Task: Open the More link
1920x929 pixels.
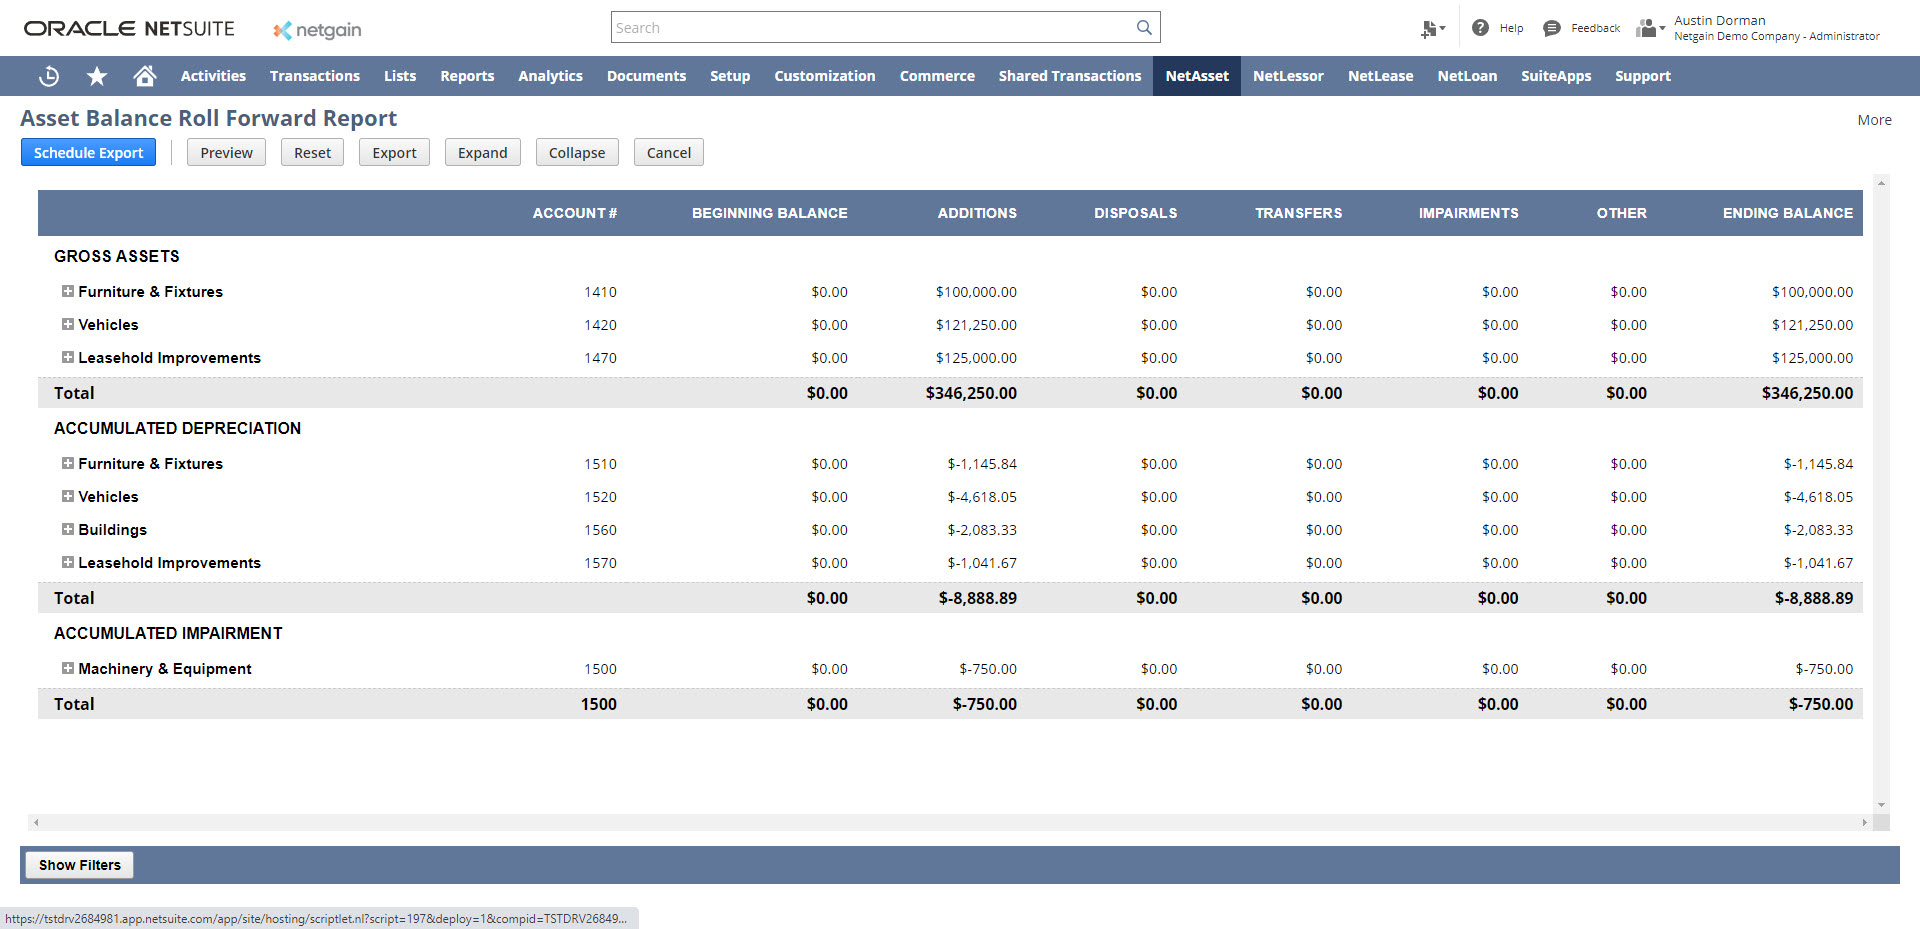Action: coord(1874,120)
